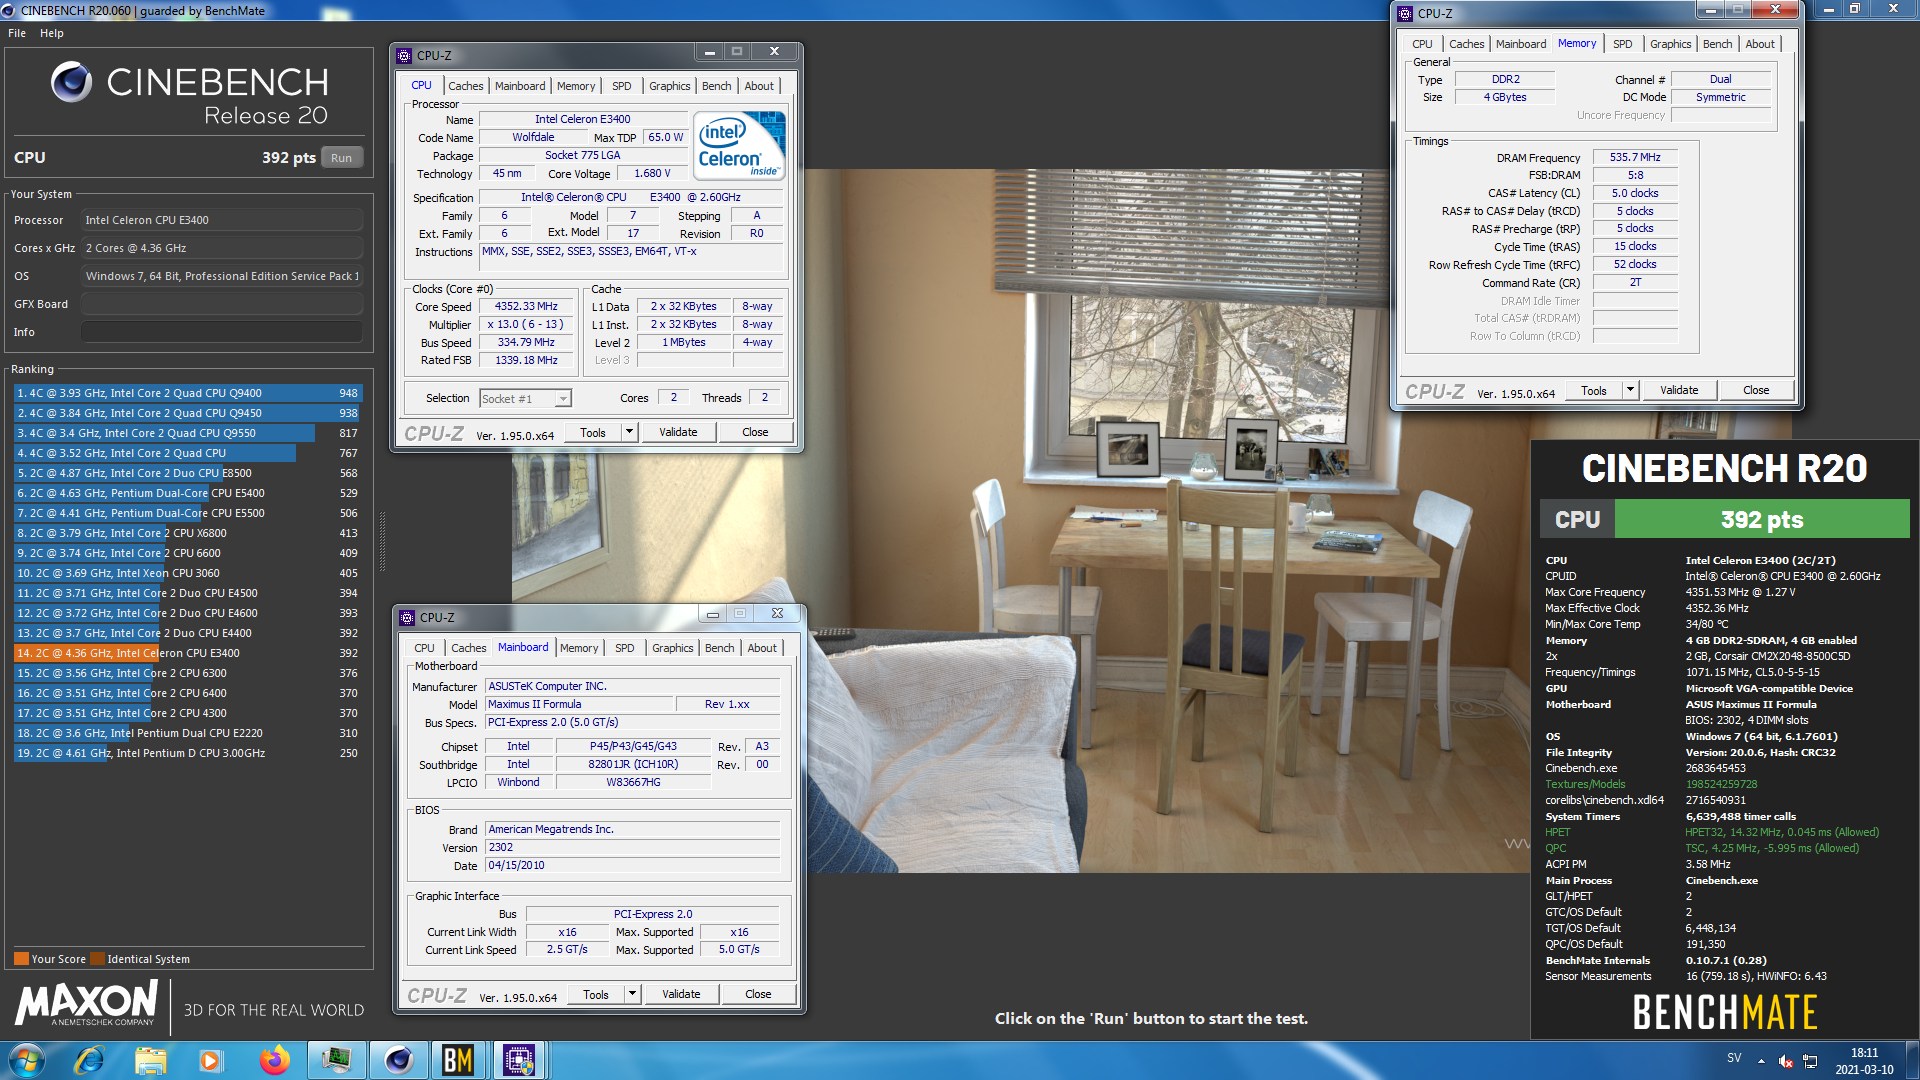This screenshot has width=1920, height=1080.
Task: Click the green HPET timer line
Action: click(1712, 832)
